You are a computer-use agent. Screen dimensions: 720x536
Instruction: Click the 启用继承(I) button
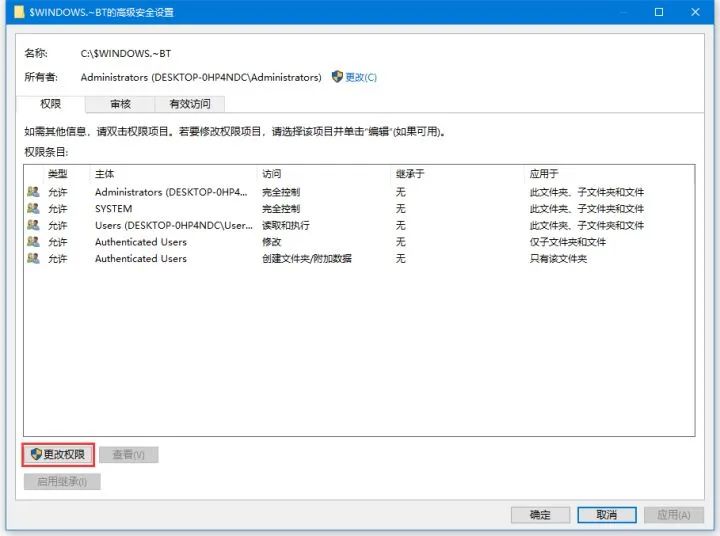pos(62,481)
